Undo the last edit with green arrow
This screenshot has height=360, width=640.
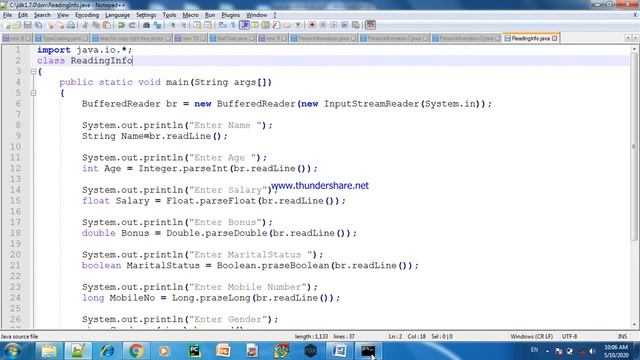pos(121,25)
